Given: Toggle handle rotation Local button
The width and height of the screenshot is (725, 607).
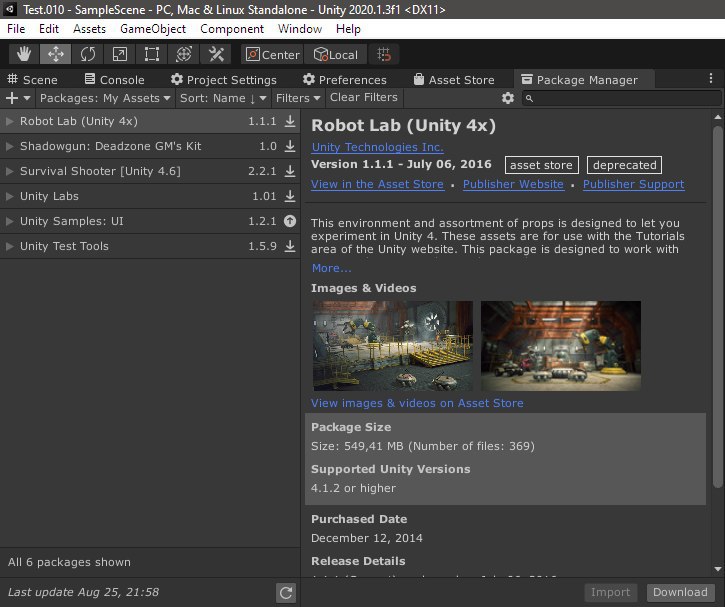Looking at the screenshot, I should [x=336, y=55].
